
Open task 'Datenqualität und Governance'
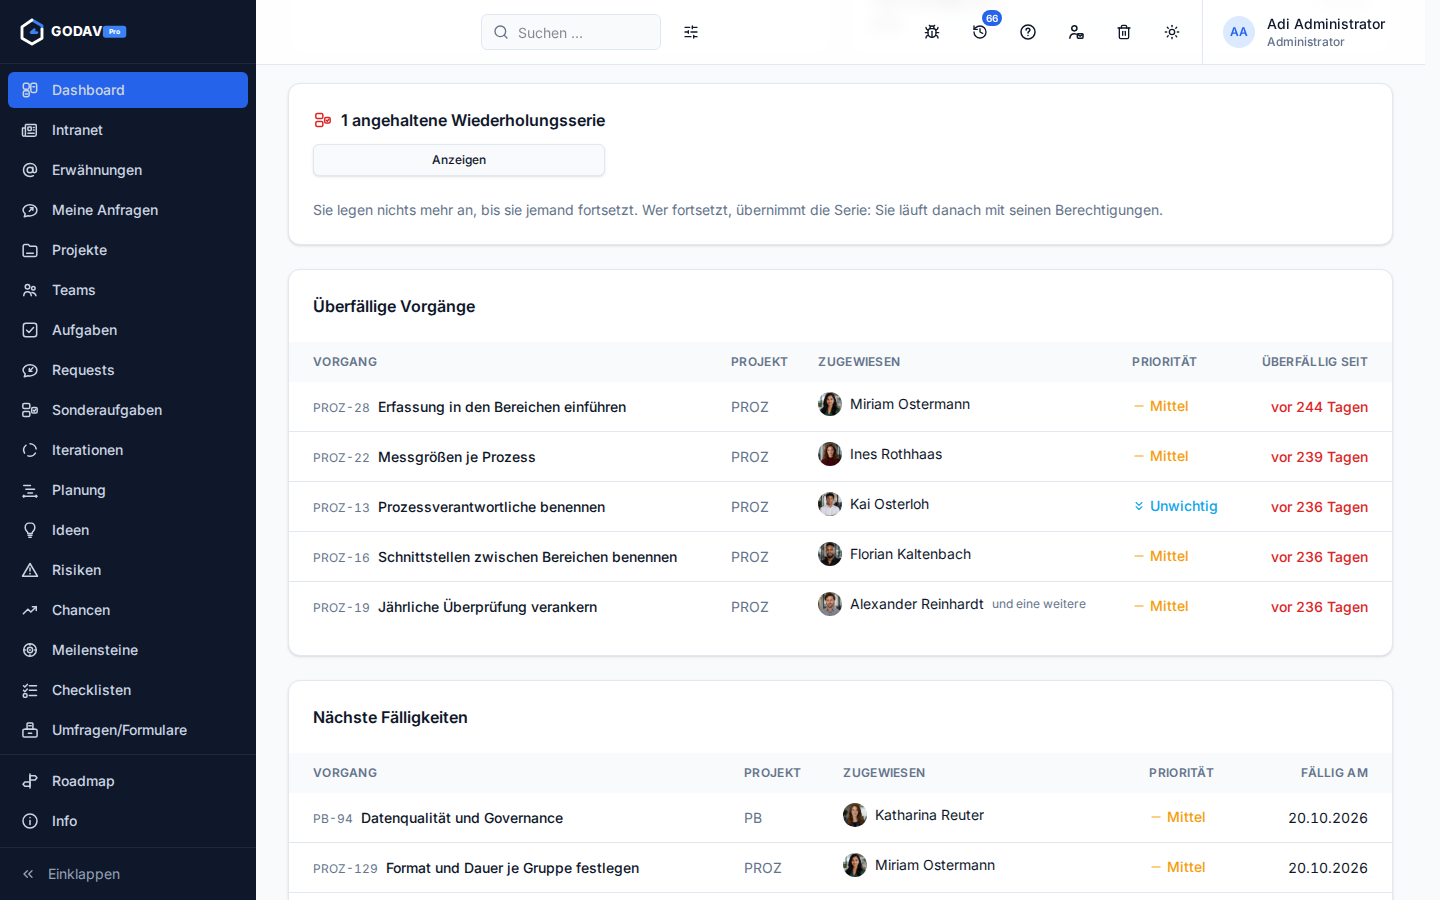coord(462,818)
